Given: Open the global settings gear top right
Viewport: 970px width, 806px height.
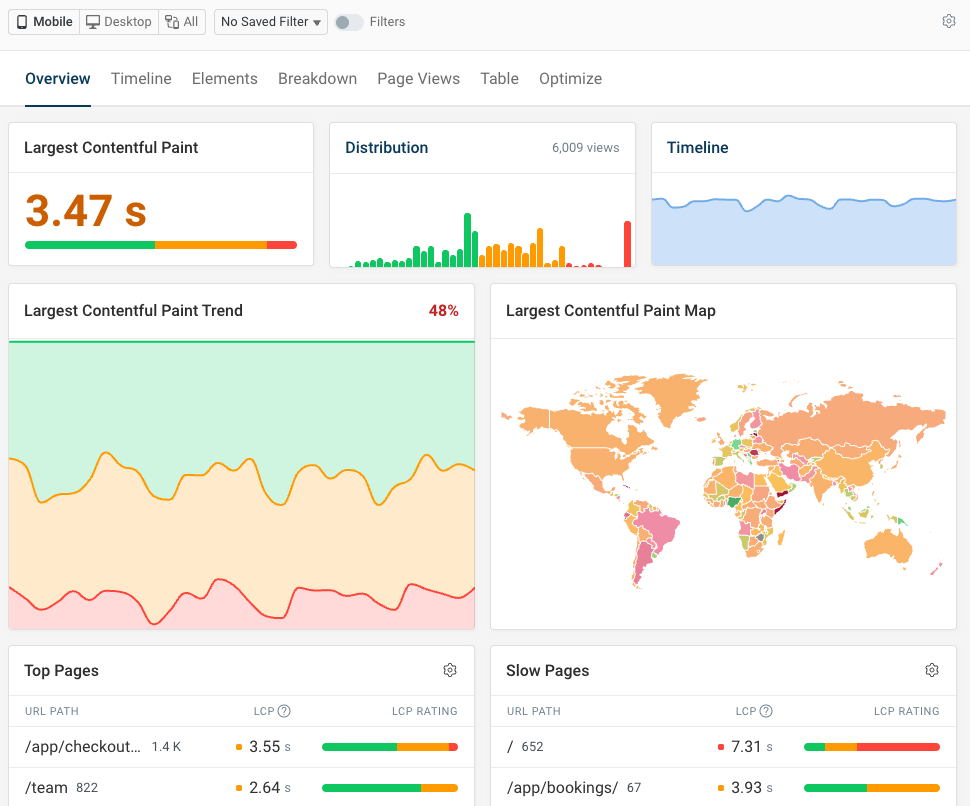Looking at the screenshot, I should 948,20.
